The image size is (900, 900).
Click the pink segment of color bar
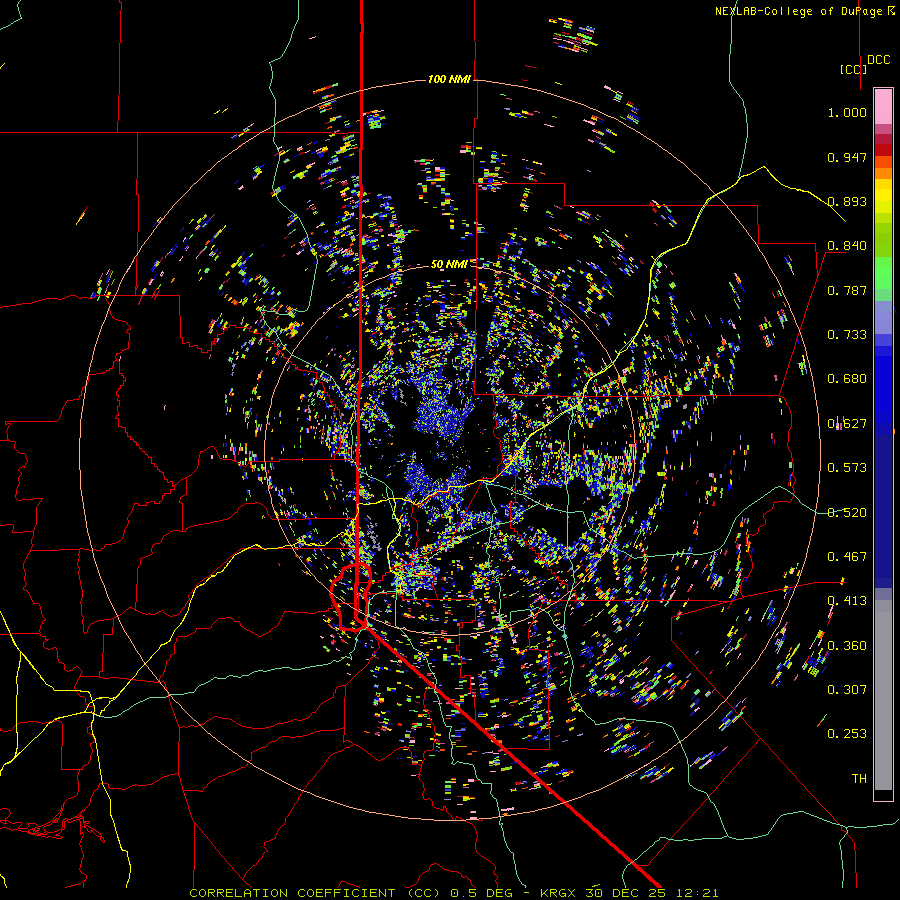click(x=883, y=107)
